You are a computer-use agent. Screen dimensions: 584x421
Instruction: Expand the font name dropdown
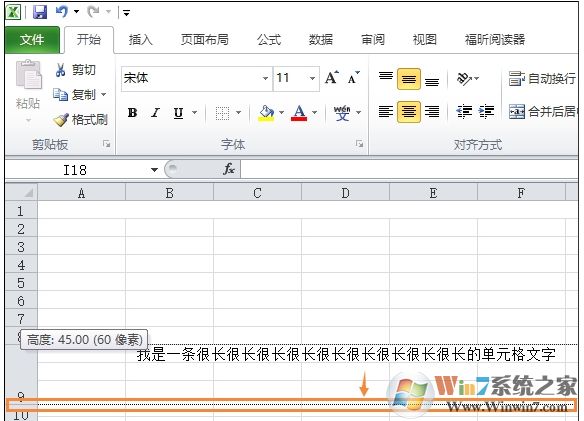(265, 78)
